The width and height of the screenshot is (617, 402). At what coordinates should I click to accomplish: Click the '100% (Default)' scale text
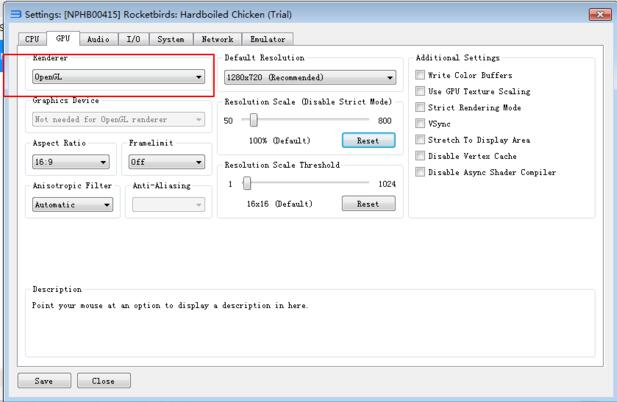coord(280,140)
